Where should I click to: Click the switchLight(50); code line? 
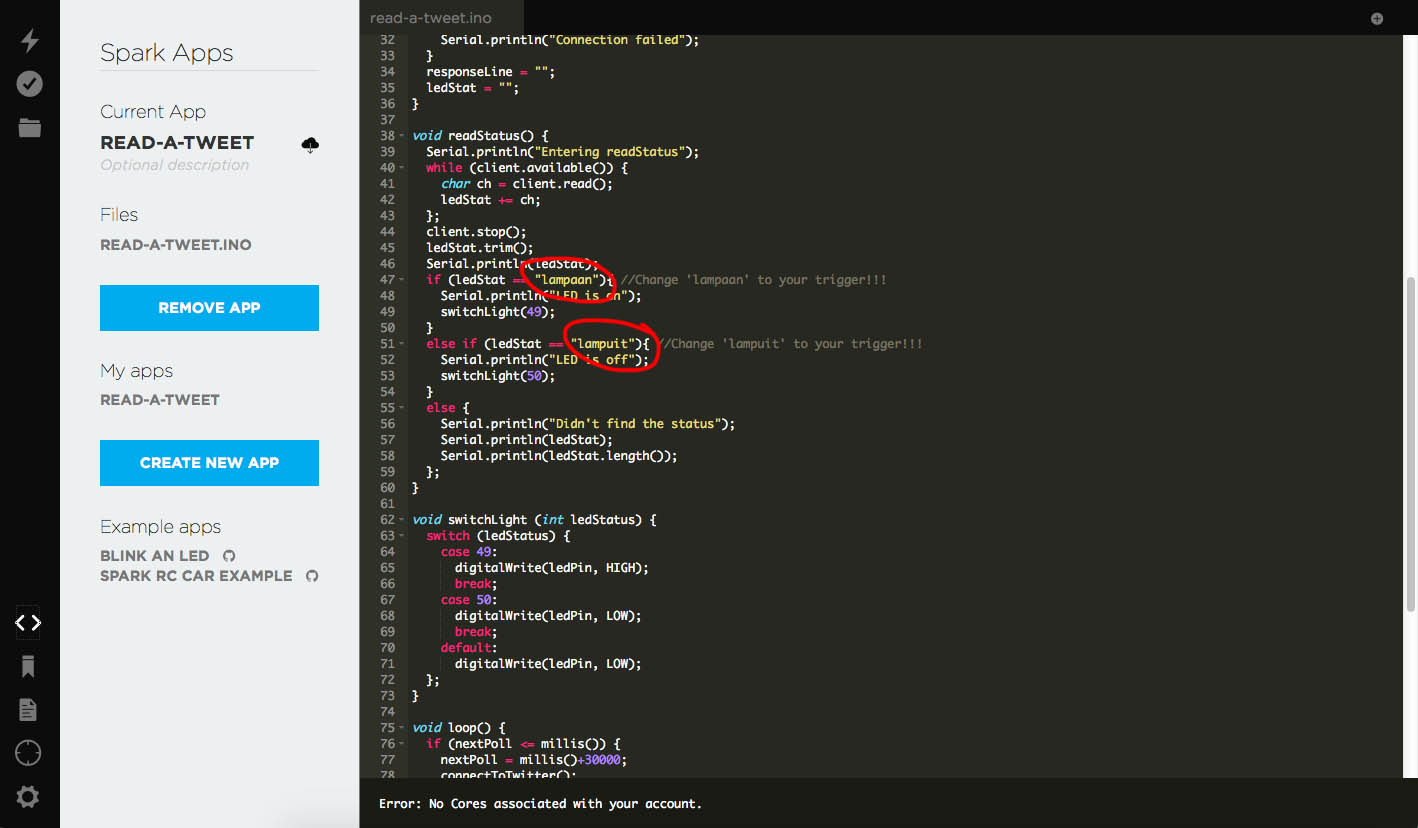pos(498,375)
